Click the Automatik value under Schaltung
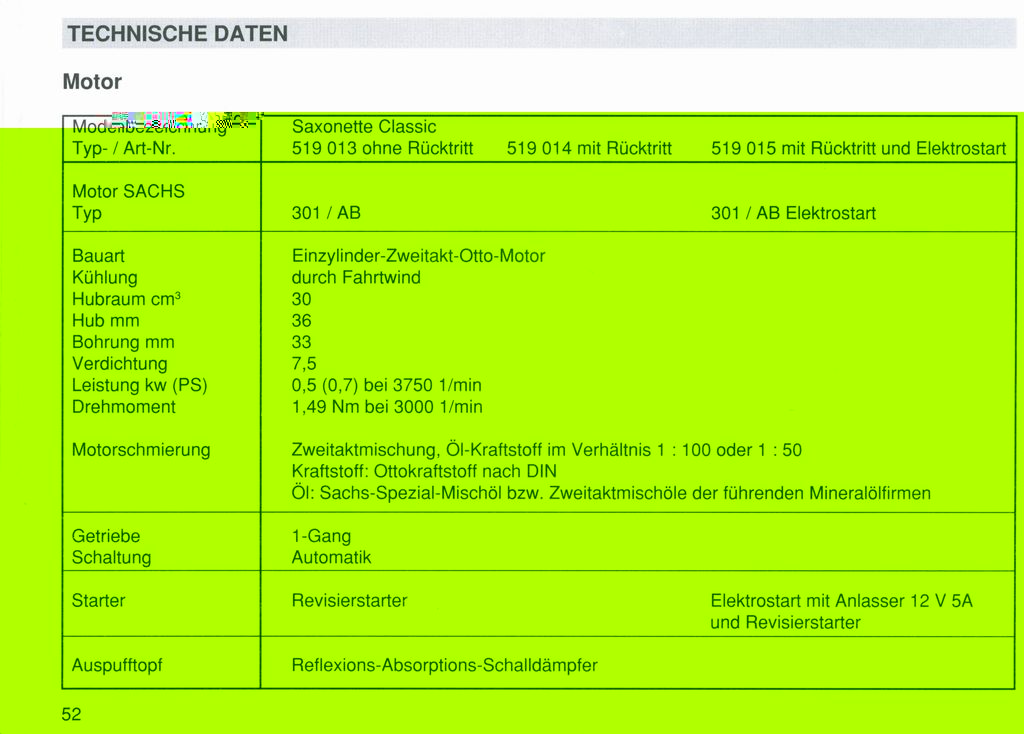The image size is (1024, 734). tap(331, 558)
